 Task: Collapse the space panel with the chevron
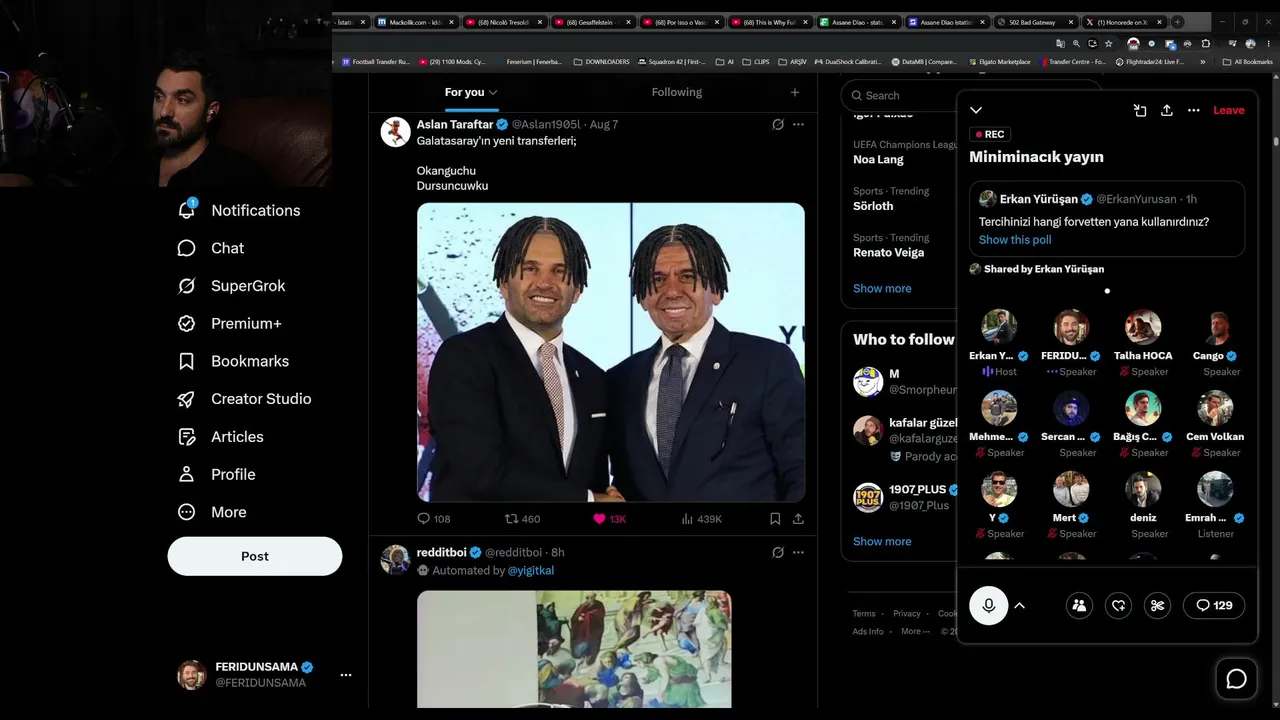pyautogui.click(x=976, y=110)
